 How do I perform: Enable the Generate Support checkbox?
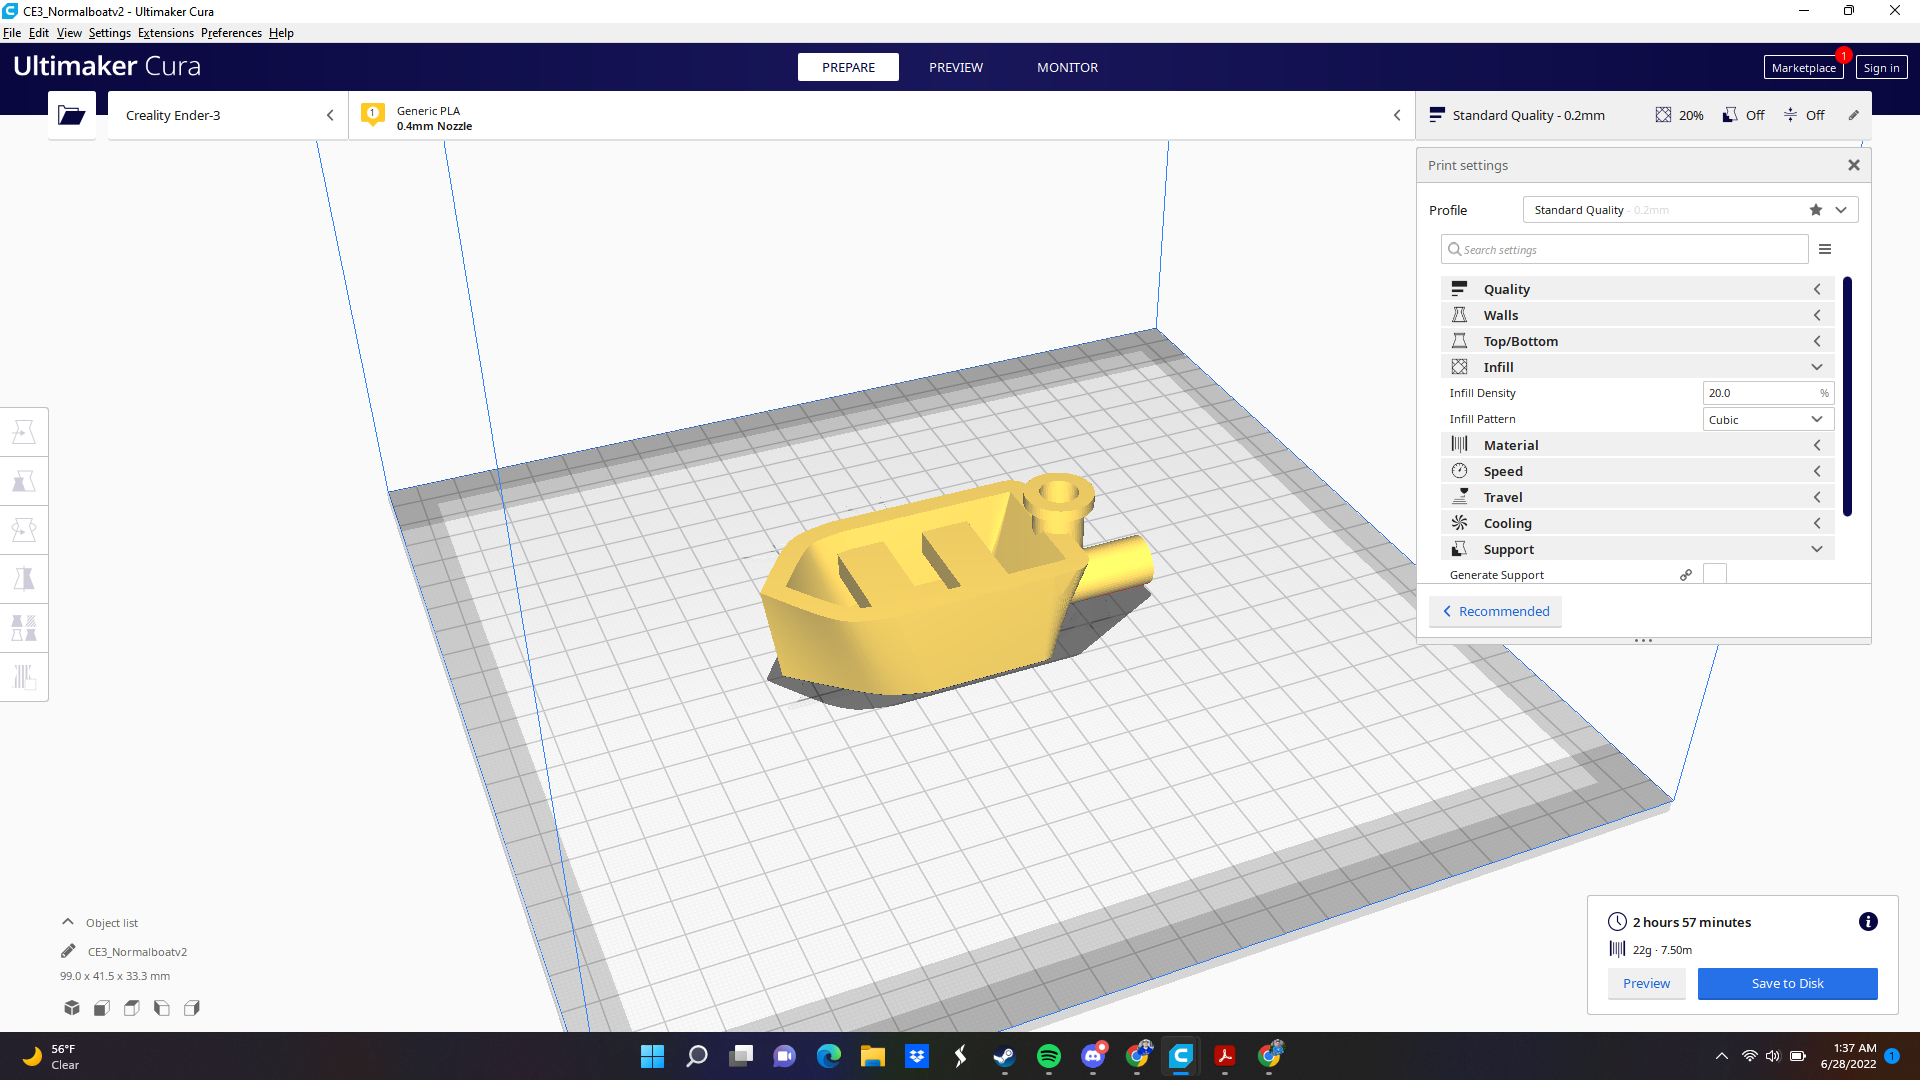point(1715,574)
